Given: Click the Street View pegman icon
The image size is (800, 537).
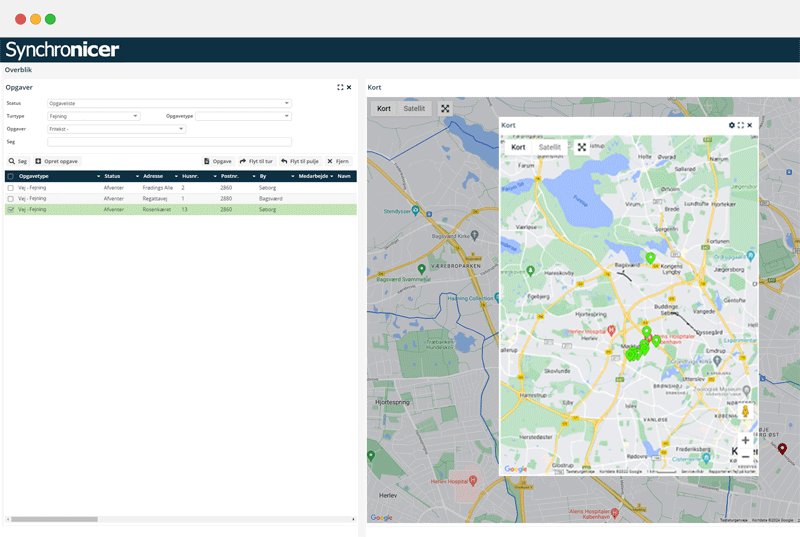Looking at the screenshot, I should pyautogui.click(x=745, y=411).
